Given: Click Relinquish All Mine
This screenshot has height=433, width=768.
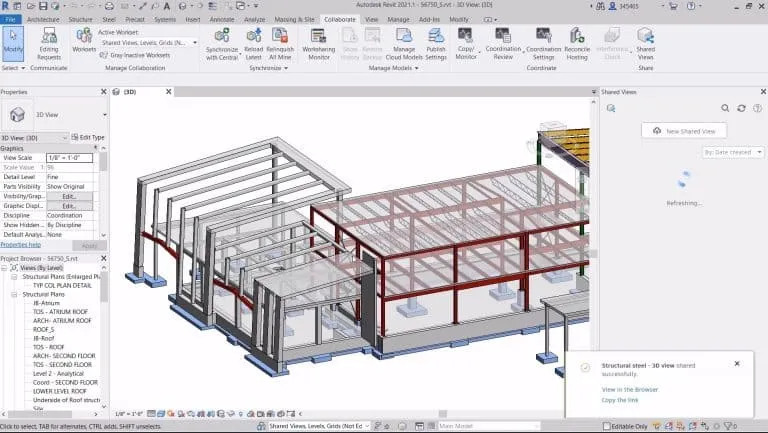Looking at the screenshot, I should click(280, 44).
